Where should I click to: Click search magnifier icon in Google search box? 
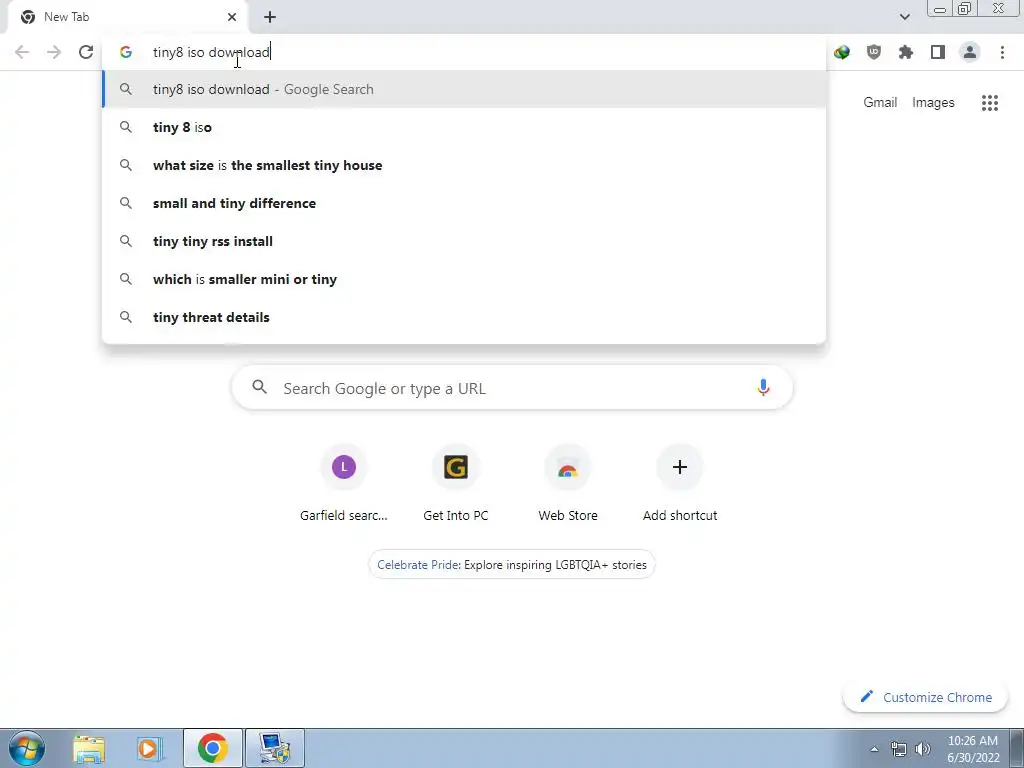[x=259, y=387]
